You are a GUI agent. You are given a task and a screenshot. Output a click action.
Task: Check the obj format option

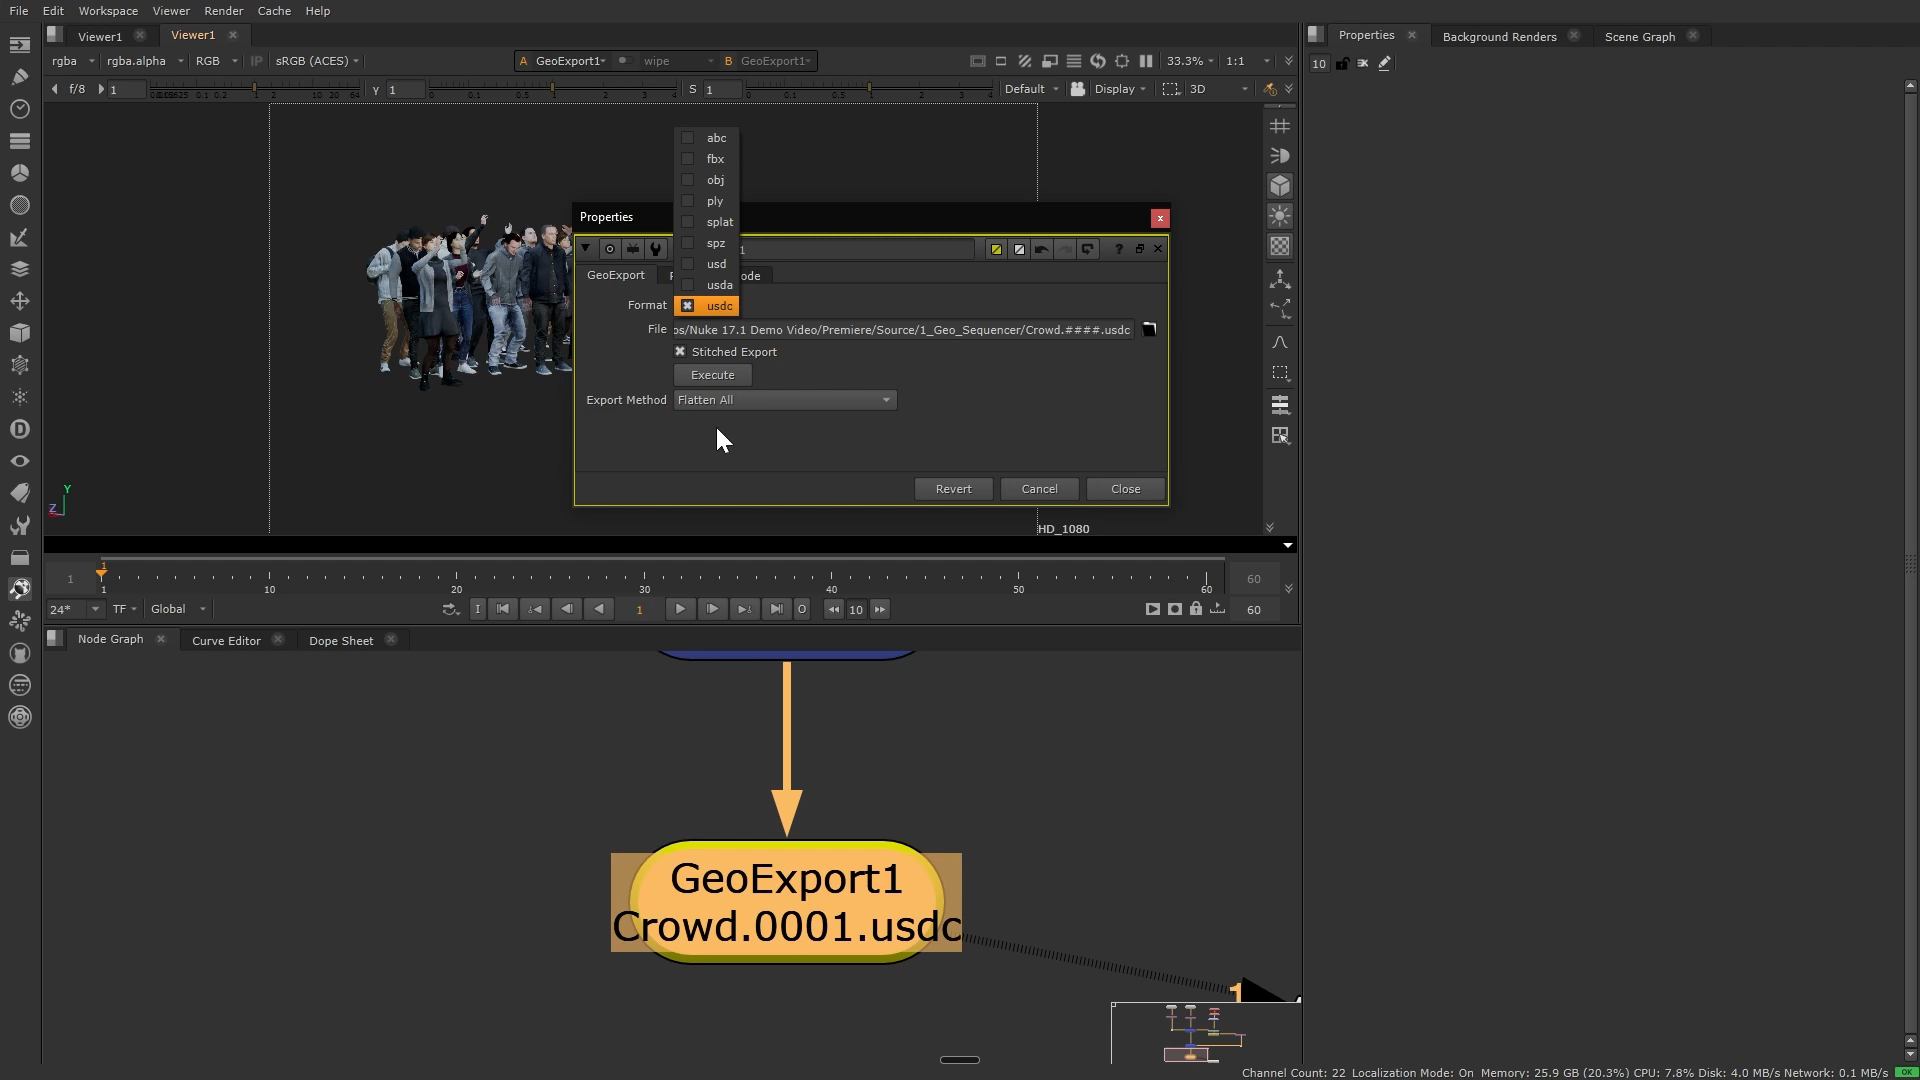(706, 180)
